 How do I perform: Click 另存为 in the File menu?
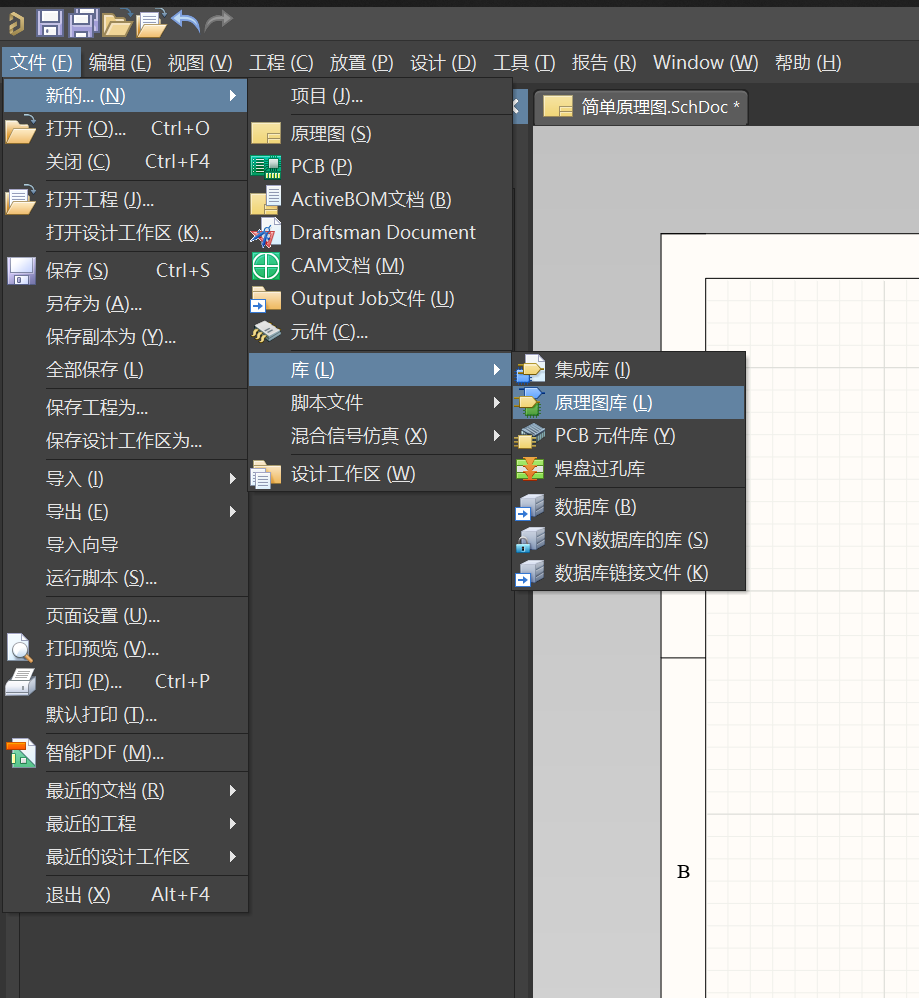(94, 303)
